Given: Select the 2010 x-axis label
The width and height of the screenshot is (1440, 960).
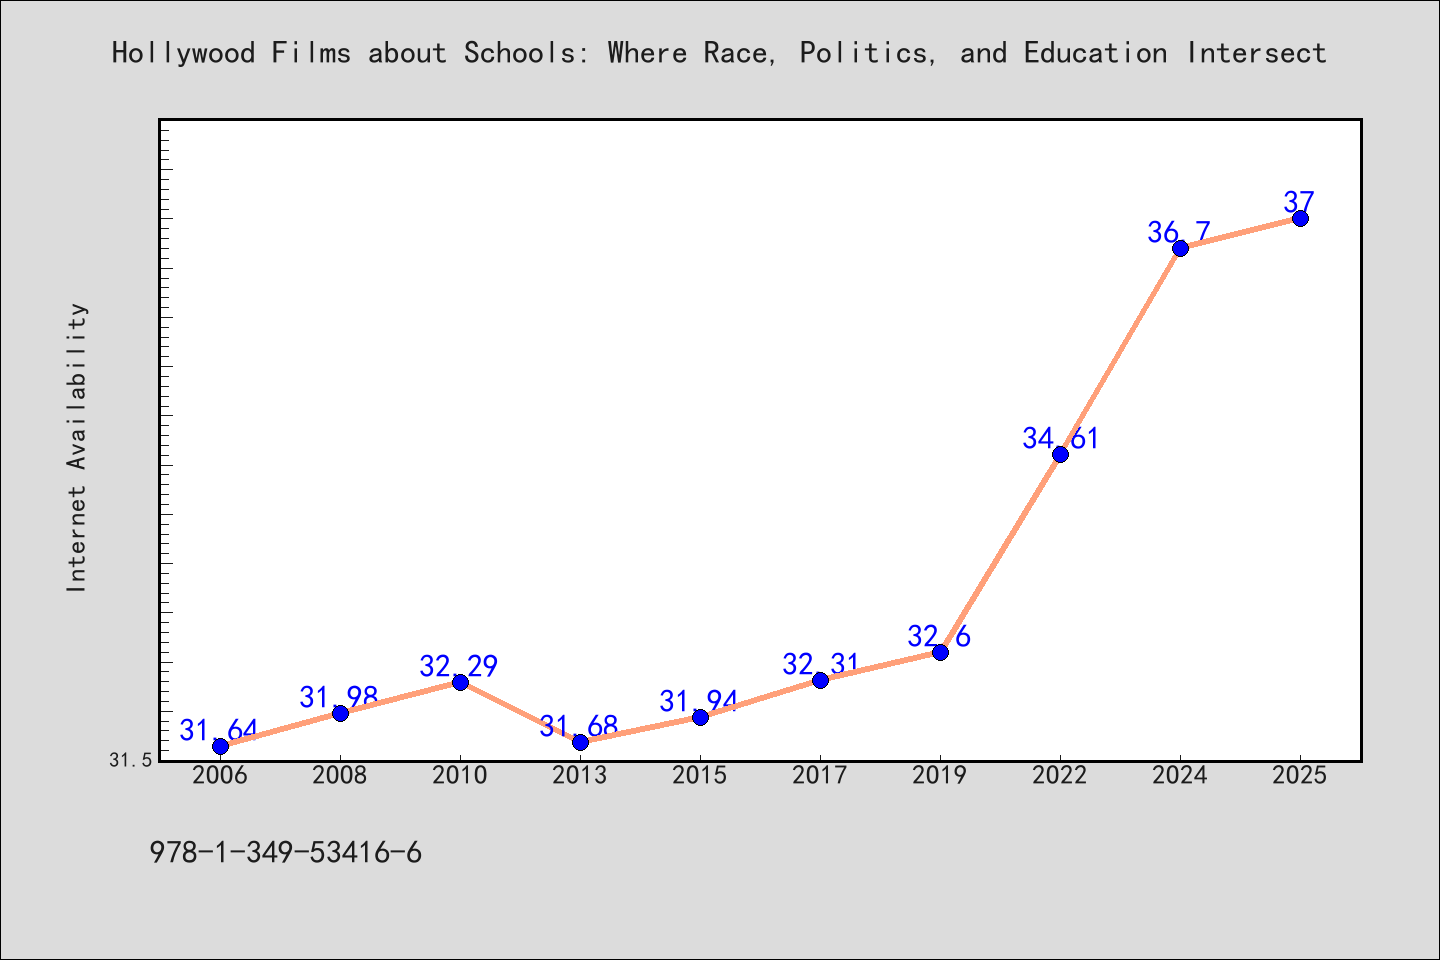Looking at the screenshot, I should tap(460, 776).
